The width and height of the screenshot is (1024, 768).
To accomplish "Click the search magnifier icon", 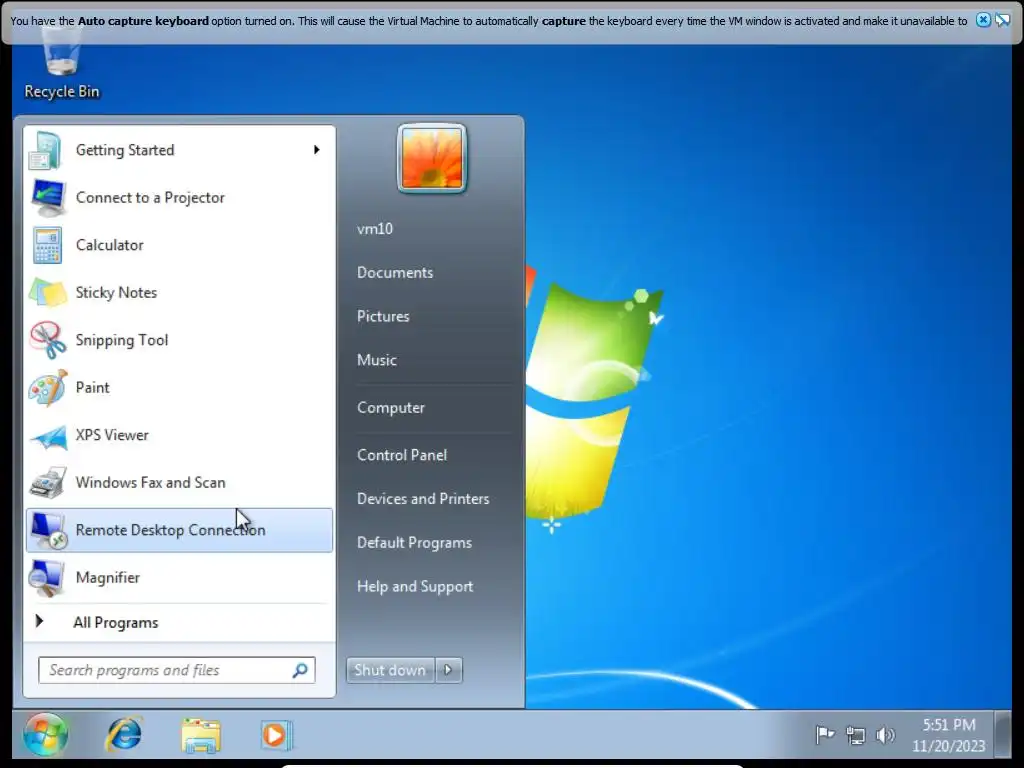I will (x=300, y=670).
